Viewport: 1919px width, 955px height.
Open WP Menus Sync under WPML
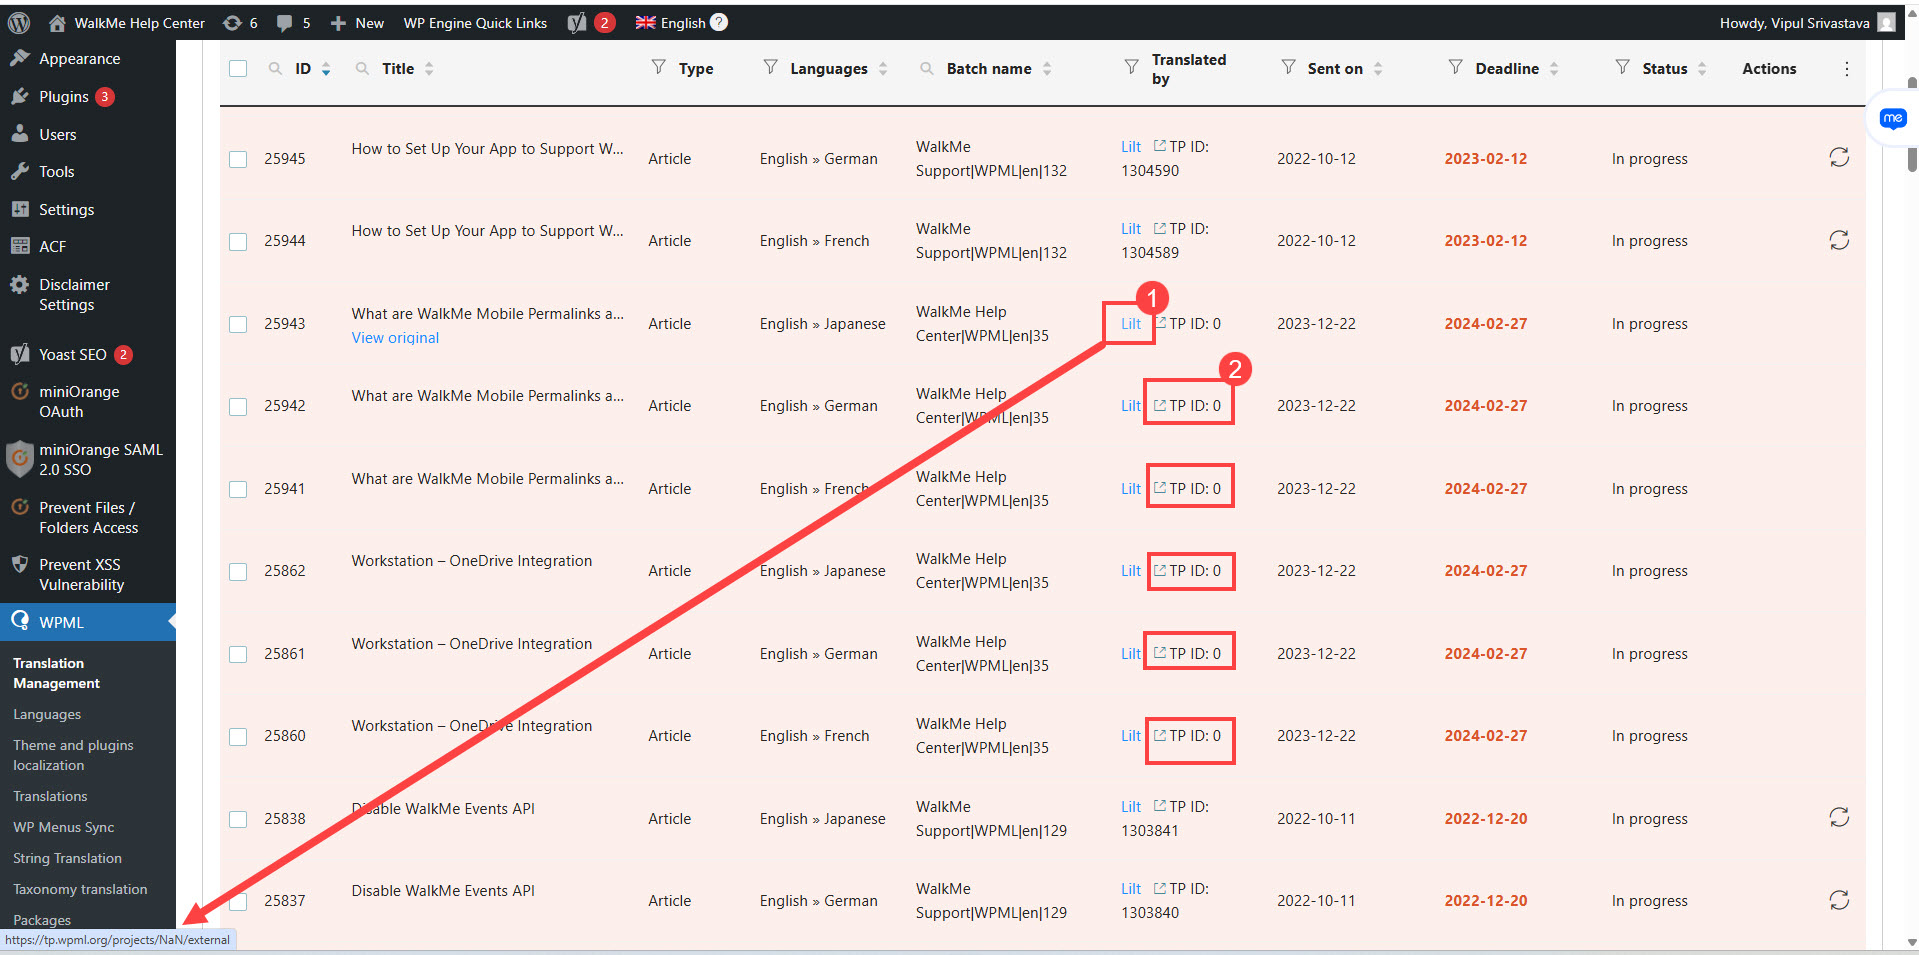(x=63, y=827)
